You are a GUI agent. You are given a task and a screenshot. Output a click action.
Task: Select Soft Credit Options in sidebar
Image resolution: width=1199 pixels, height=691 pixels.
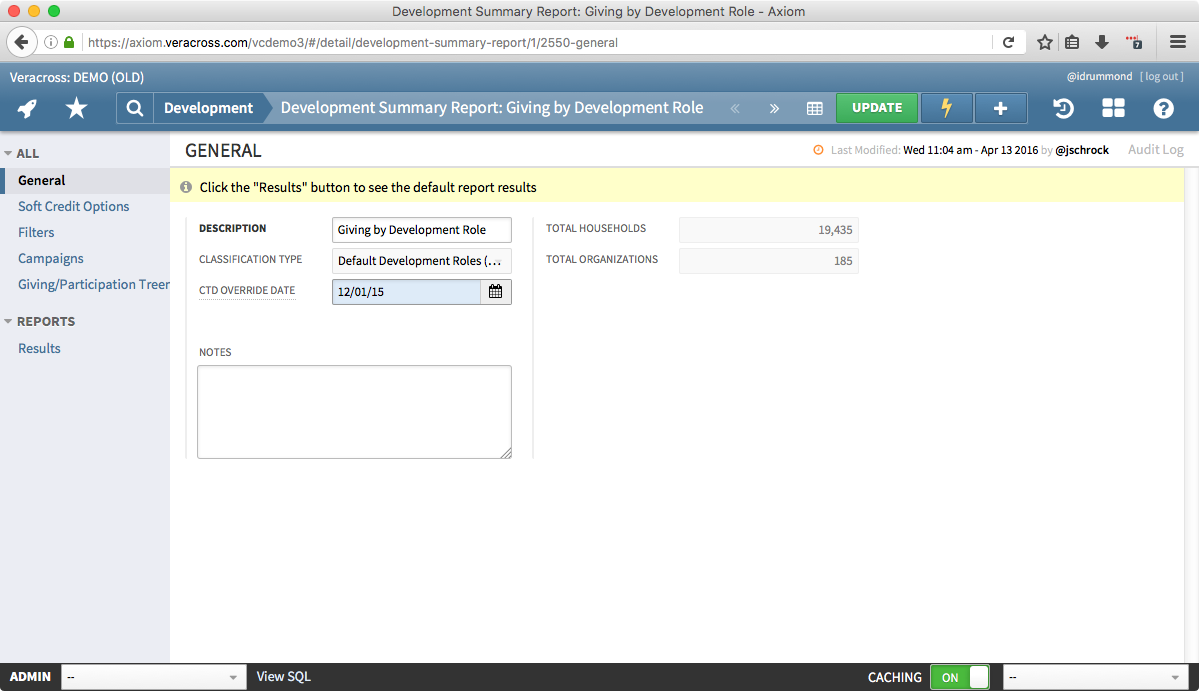[x=73, y=206]
